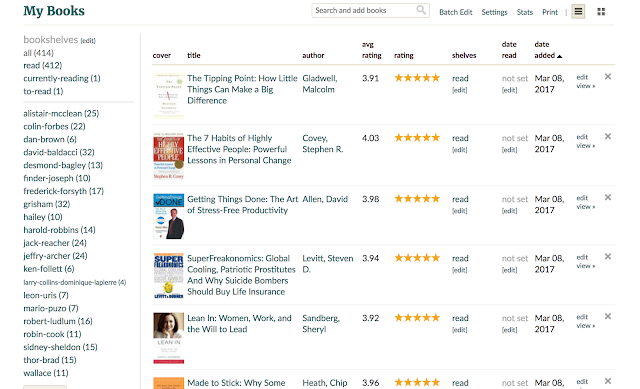The width and height of the screenshot is (640, 389).
Task: Open the david-baldacci (32) shelf
Action: pyautogui.click(x=59, y=152)
